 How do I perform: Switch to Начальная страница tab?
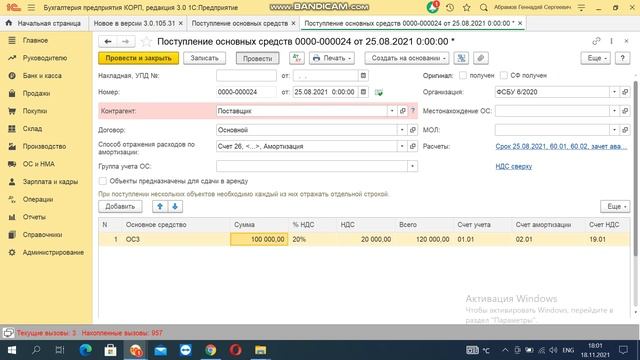tap(43, 23)
